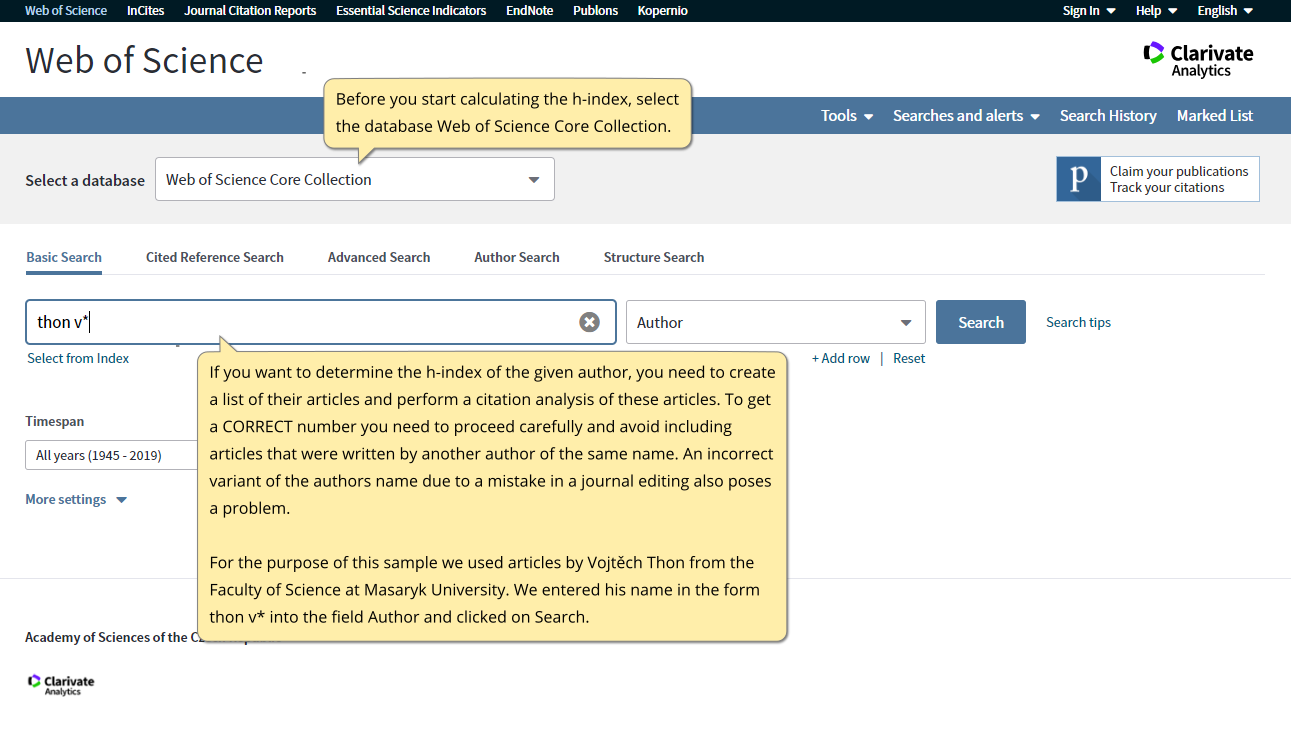The width and height of the screenshot is (1291, 735).
Task: Click the Clarivate Analytics logo in header
Action: [x=1198, y=60]
